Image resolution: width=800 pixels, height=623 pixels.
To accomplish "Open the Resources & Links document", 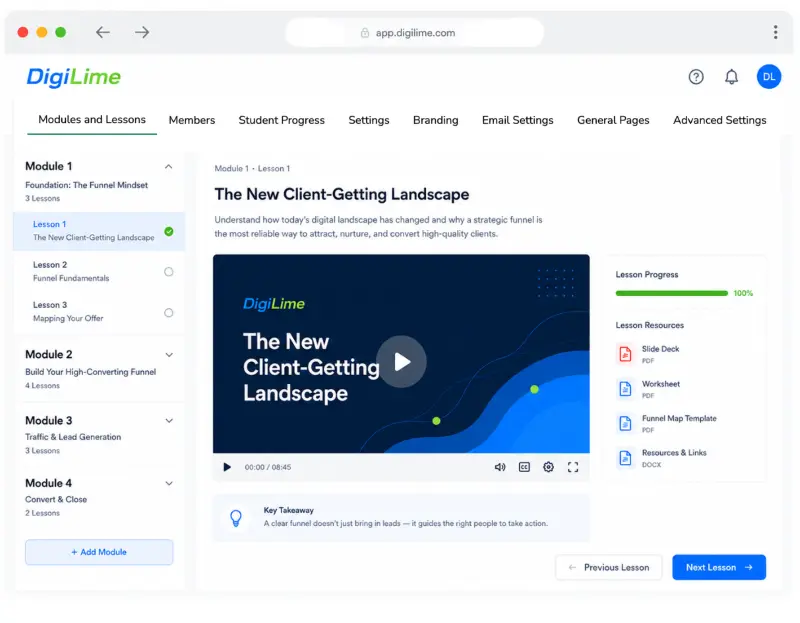I will point(674,453).
